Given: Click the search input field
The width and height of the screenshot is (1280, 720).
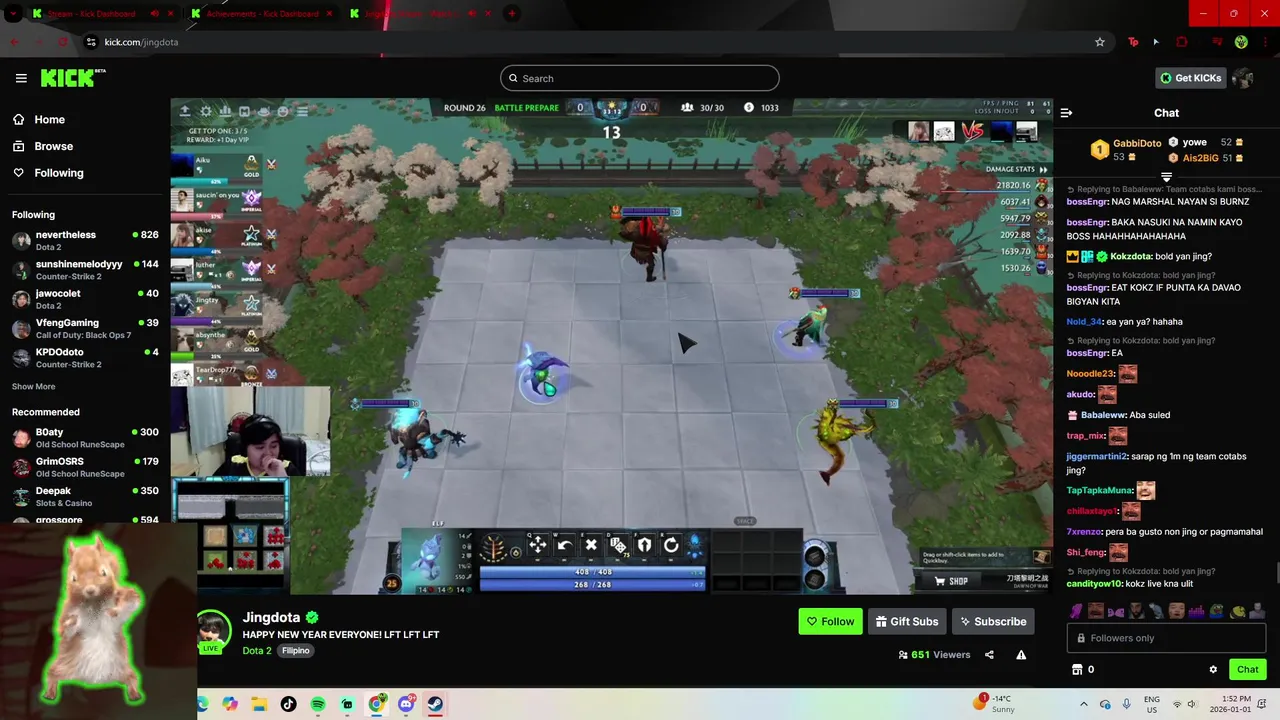Looking at the screenshot, I should 640,78.
